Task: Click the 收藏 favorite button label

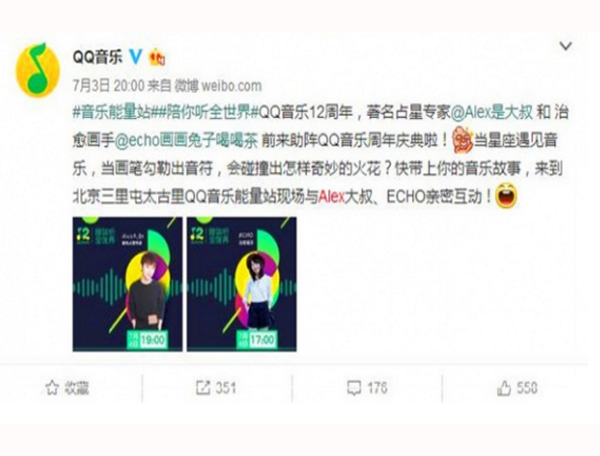Action: tap(77, 388)
